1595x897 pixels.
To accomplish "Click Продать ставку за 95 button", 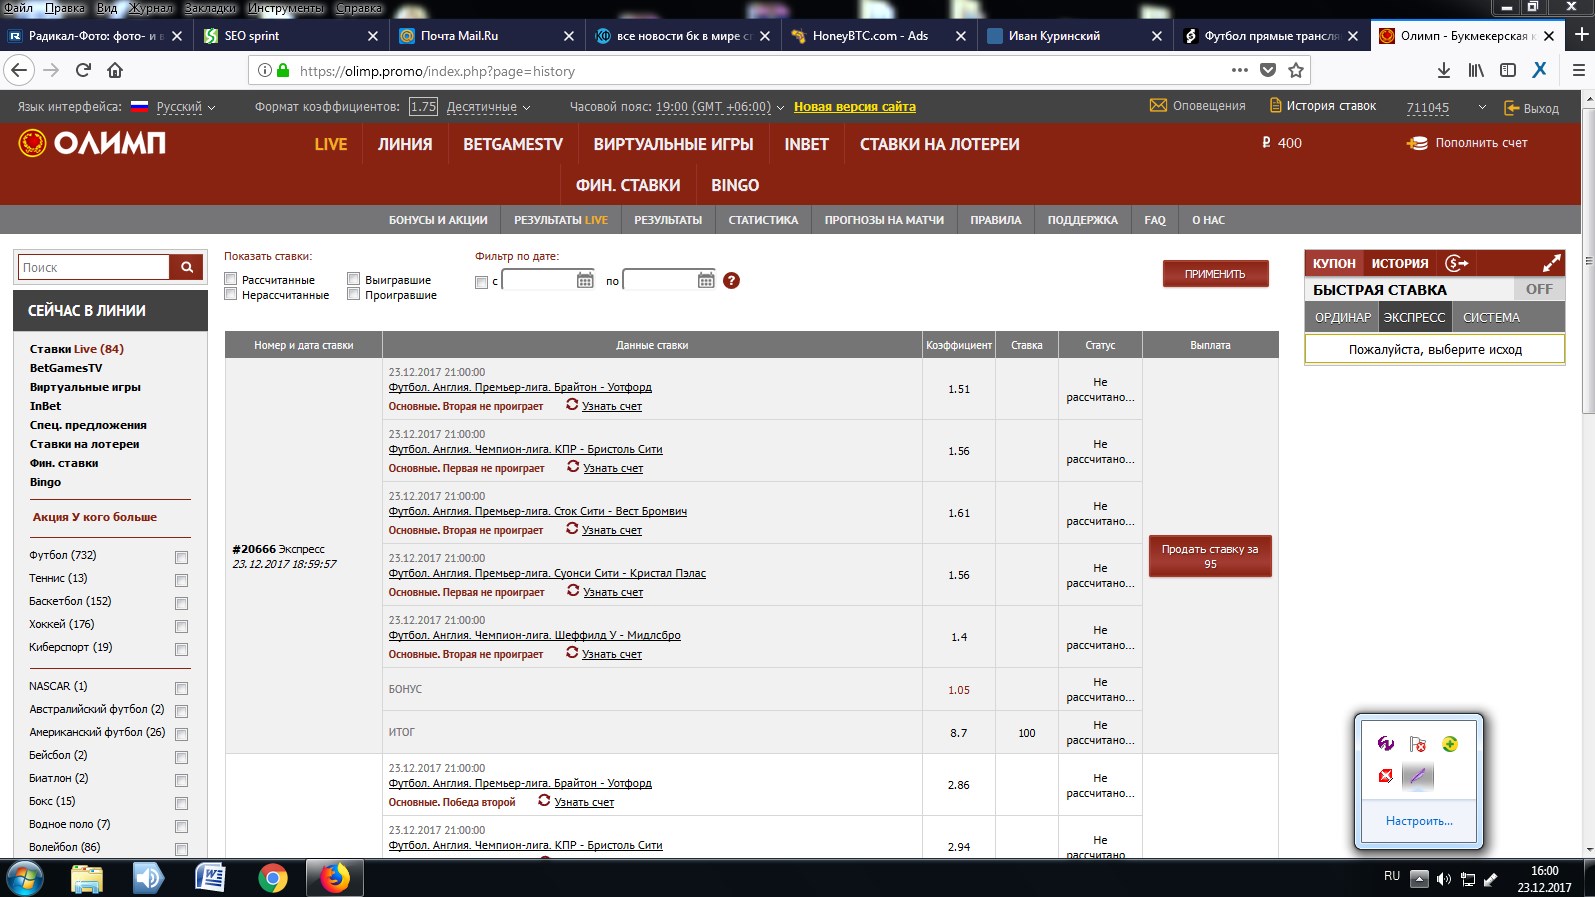I will pos(1210,556).
